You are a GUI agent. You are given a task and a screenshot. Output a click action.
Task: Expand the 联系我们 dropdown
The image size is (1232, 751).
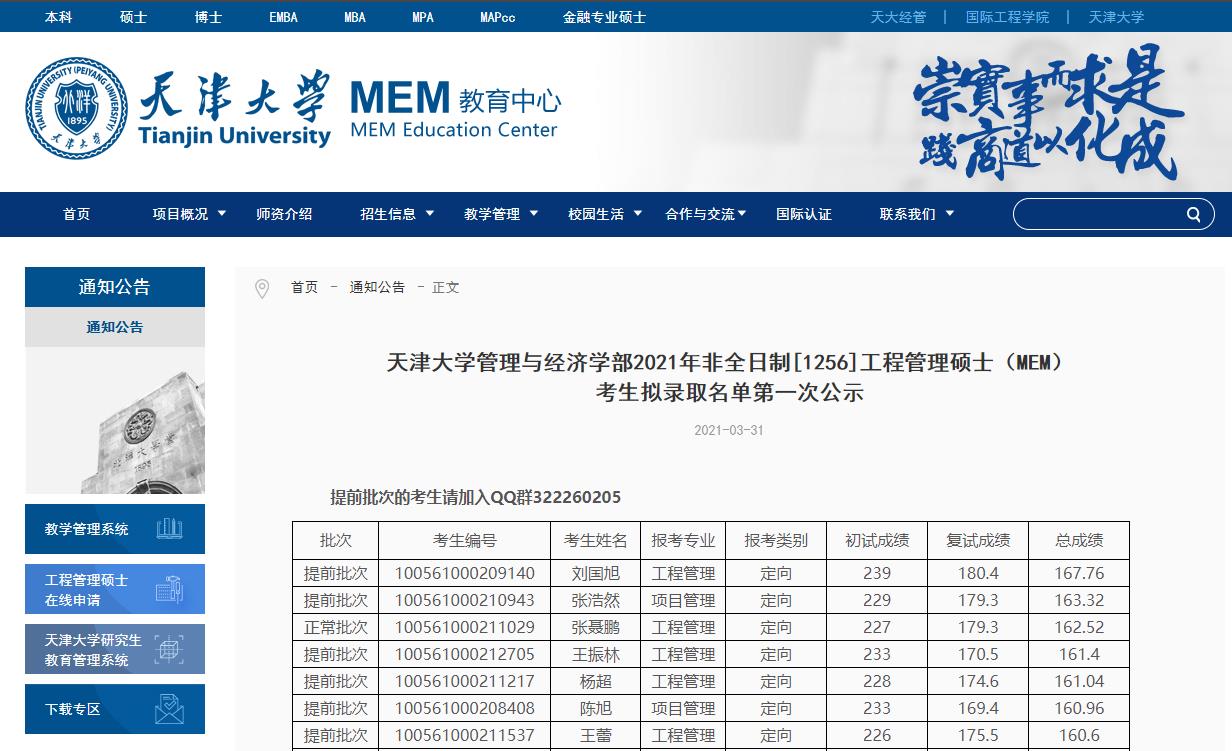coord(907,213)
